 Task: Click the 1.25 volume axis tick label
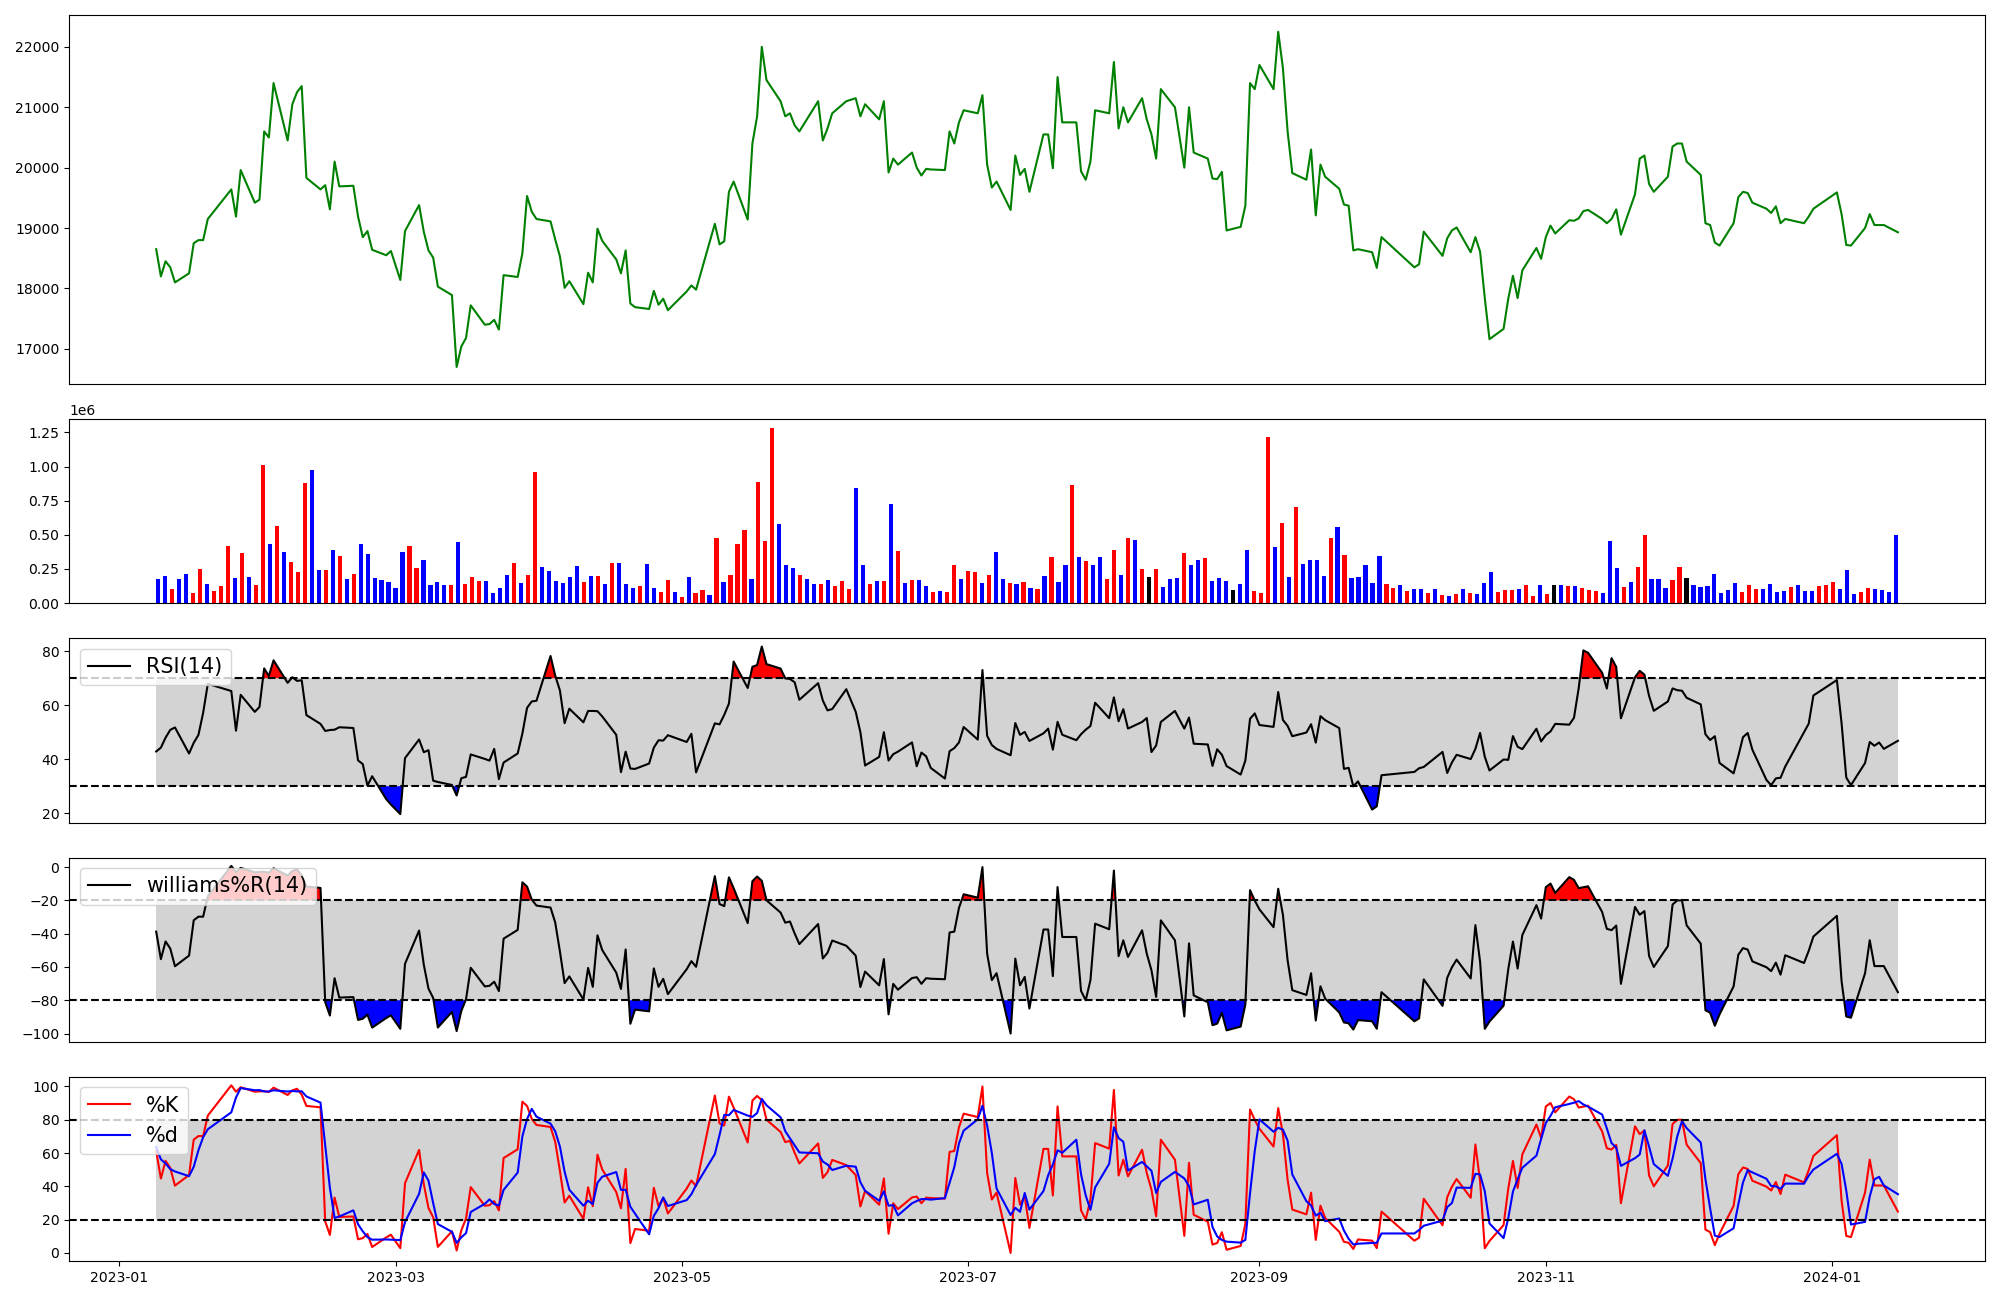(x=44, y=433)
